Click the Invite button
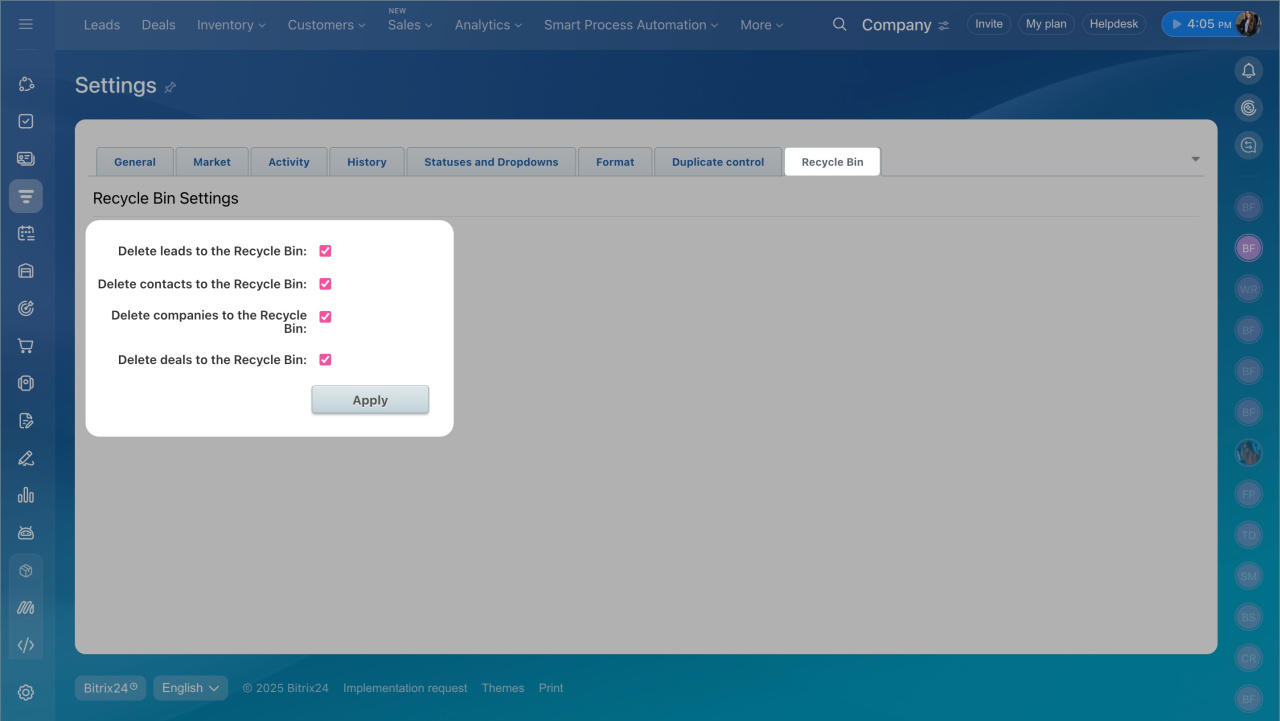Screen dimensions: 1280x721 [x=988, y=24]
